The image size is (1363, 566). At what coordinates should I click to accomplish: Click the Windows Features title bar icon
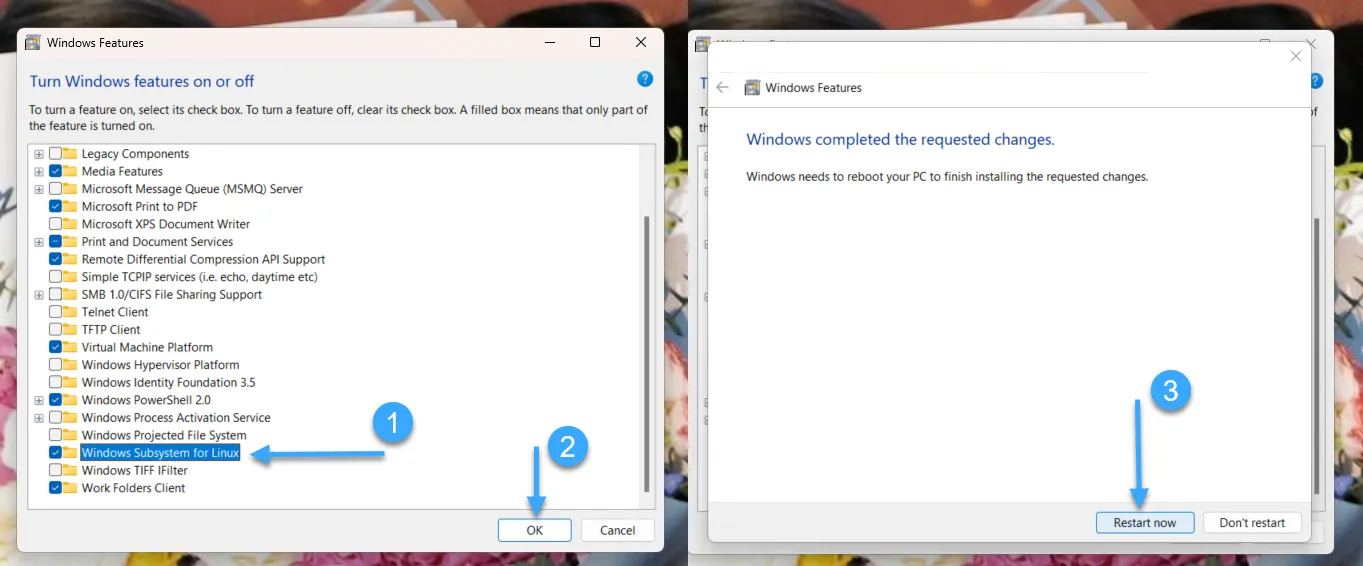[x=32, y=43]
